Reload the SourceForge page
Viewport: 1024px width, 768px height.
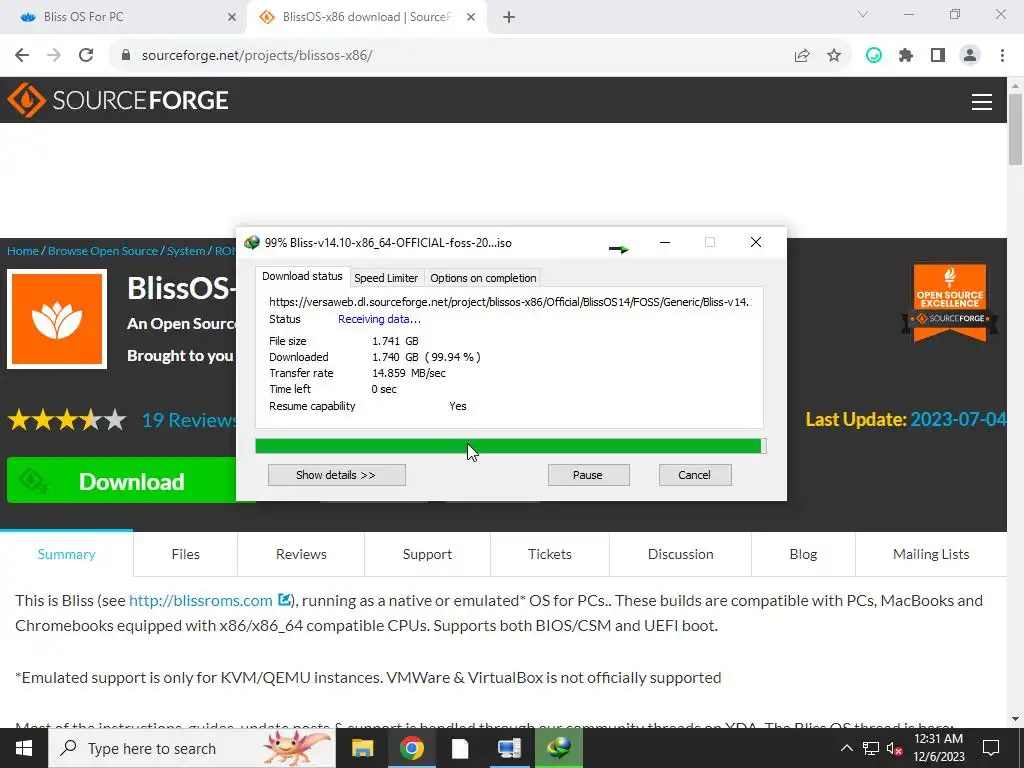click(86, 56)
